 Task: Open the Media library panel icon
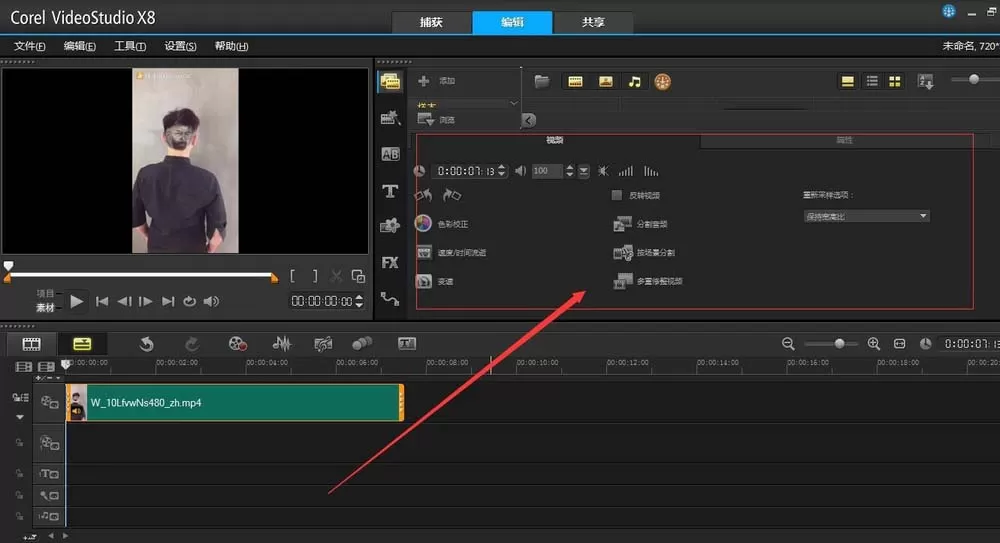pos(390,82)
